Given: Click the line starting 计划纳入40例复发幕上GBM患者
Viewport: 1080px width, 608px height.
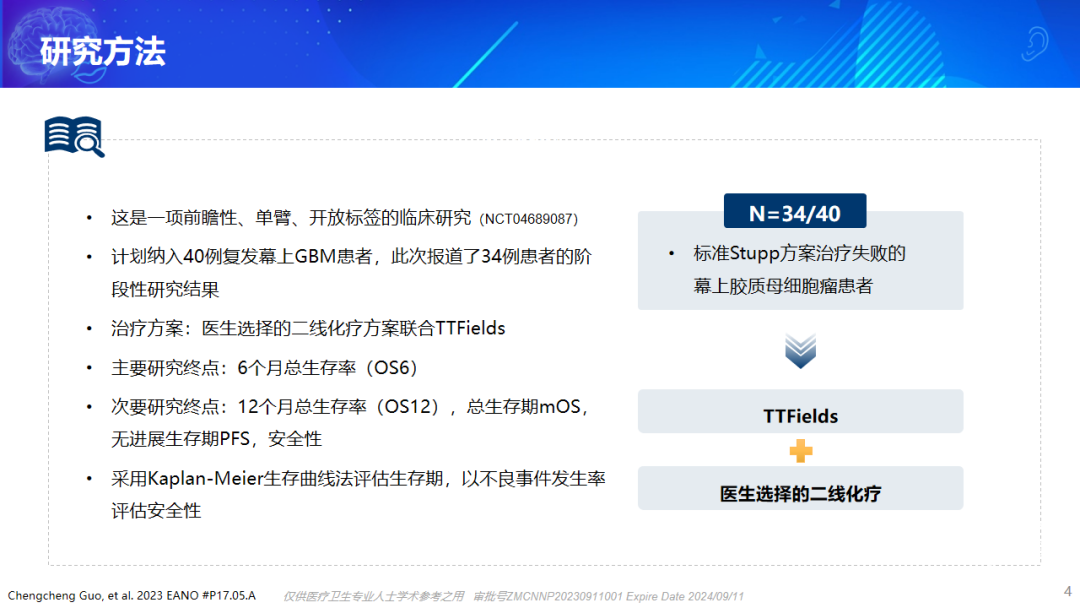Looking at the screenshot, I should 351,257.
